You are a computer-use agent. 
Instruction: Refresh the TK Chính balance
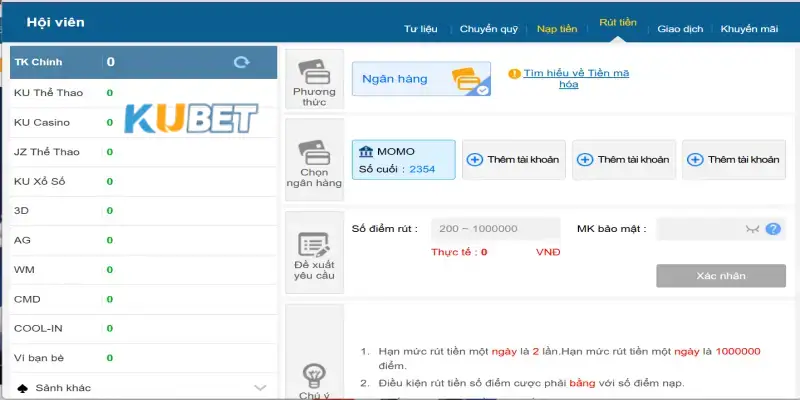coord(241,62)
